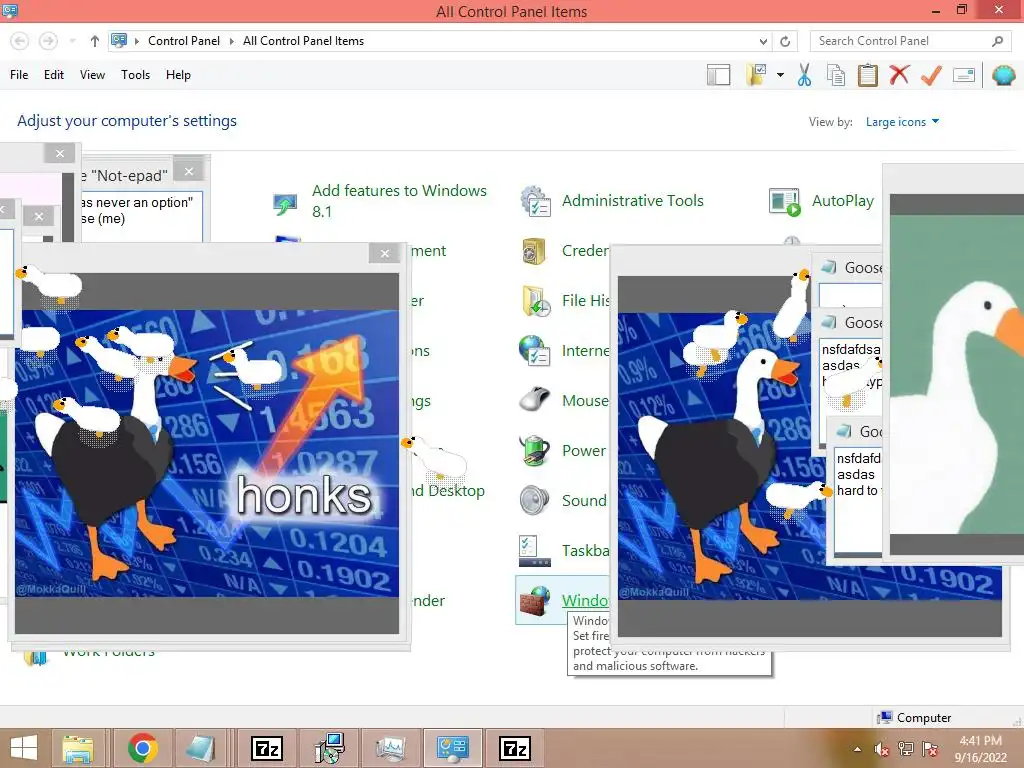This screenshot has width=1024, height=768.
Task: Open the Help menu
Action: [x=178, y=75]
